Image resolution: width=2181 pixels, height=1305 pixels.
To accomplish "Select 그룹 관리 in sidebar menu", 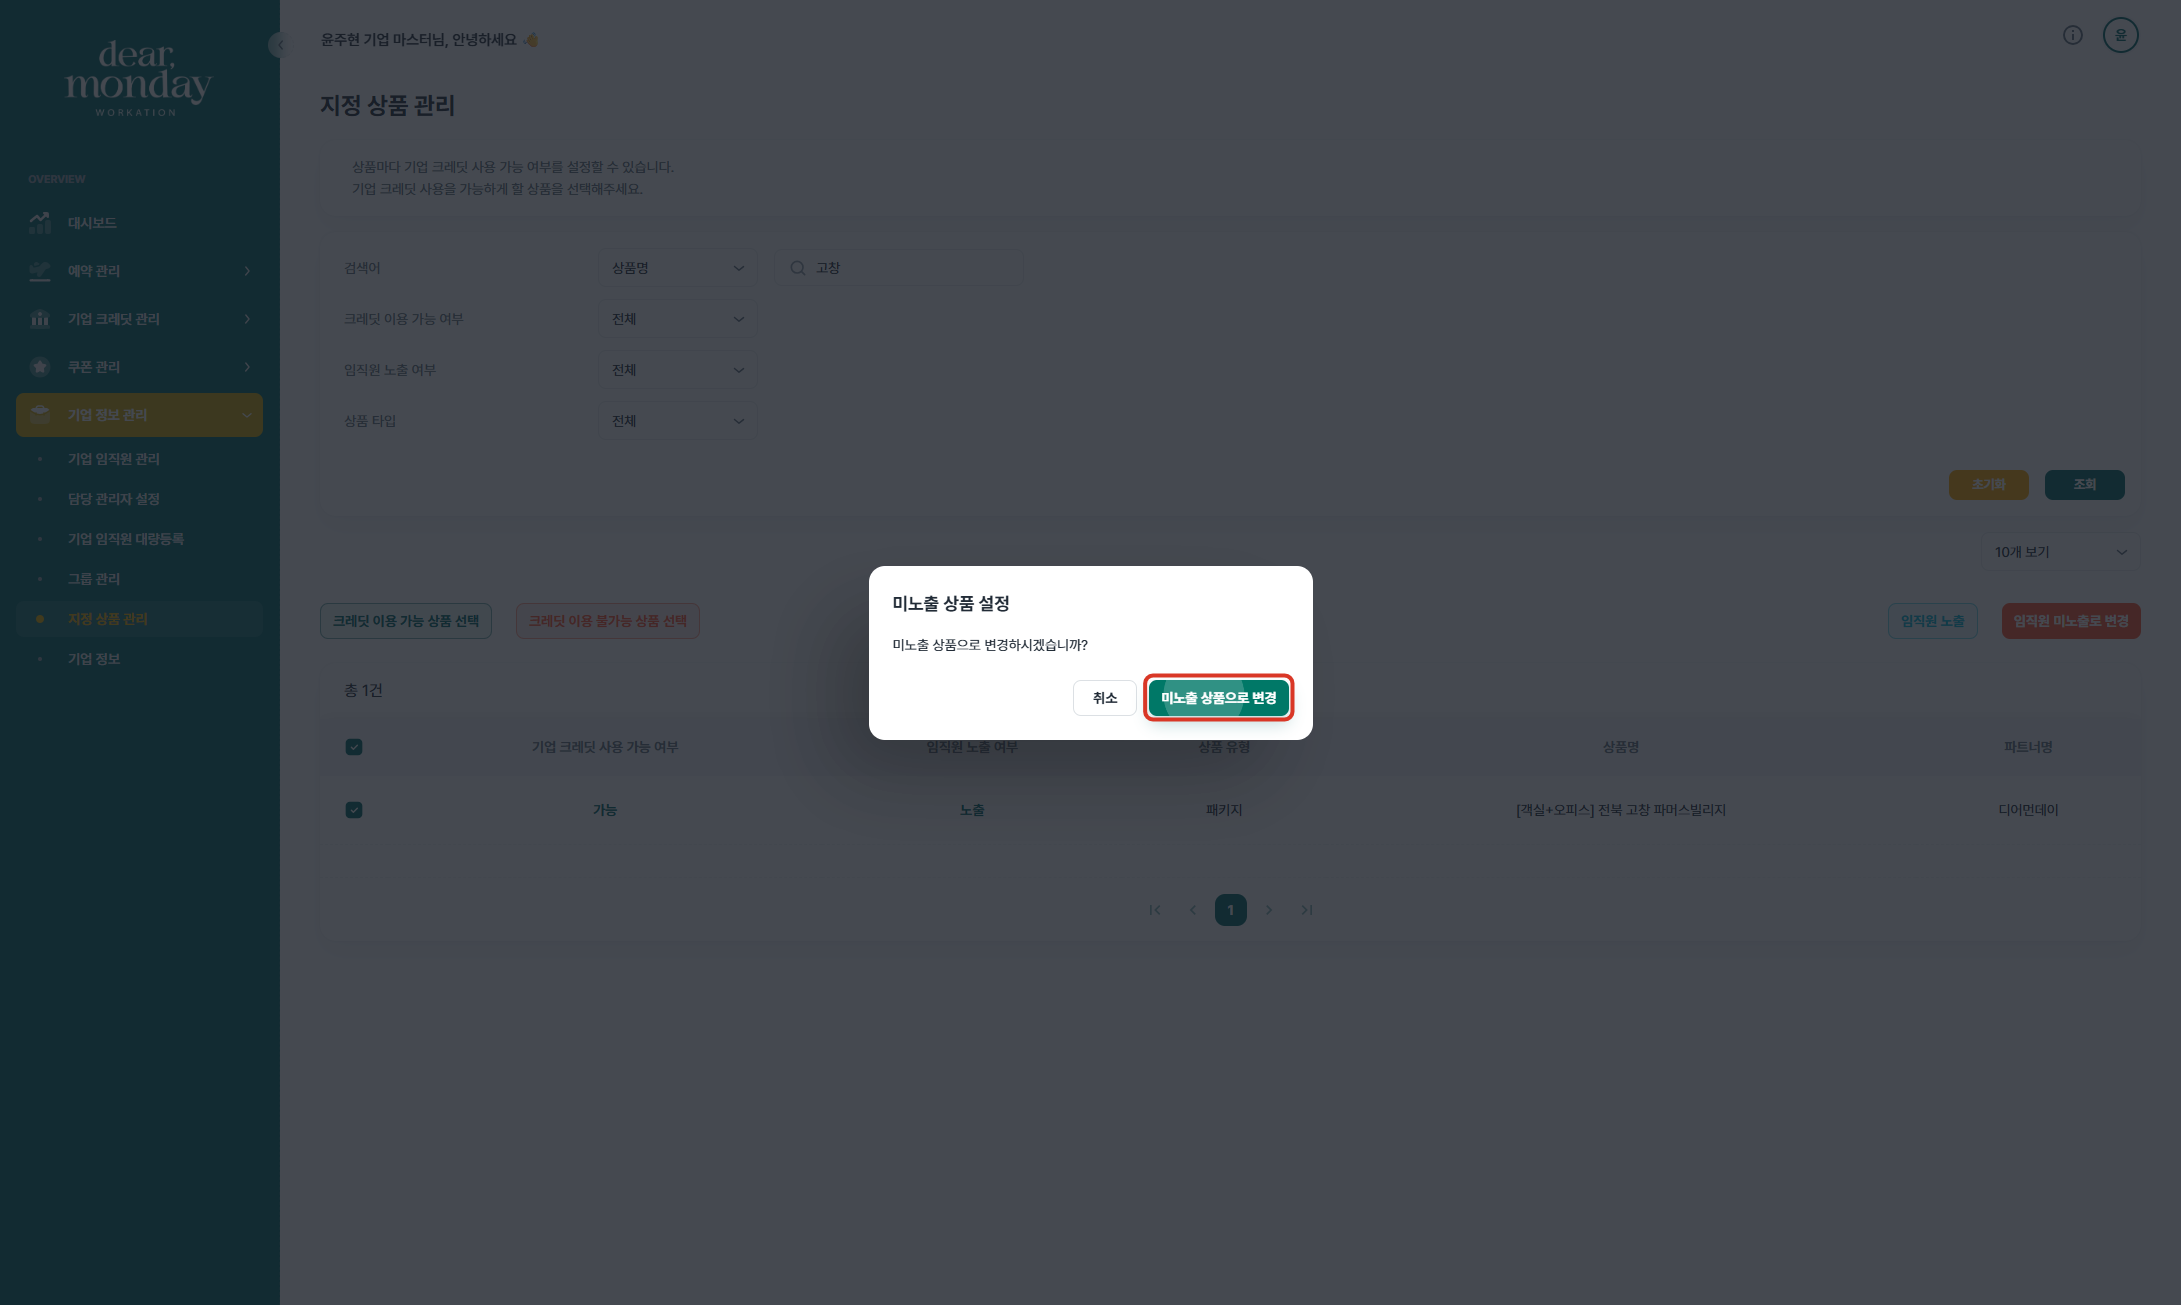I will (94, 579).
